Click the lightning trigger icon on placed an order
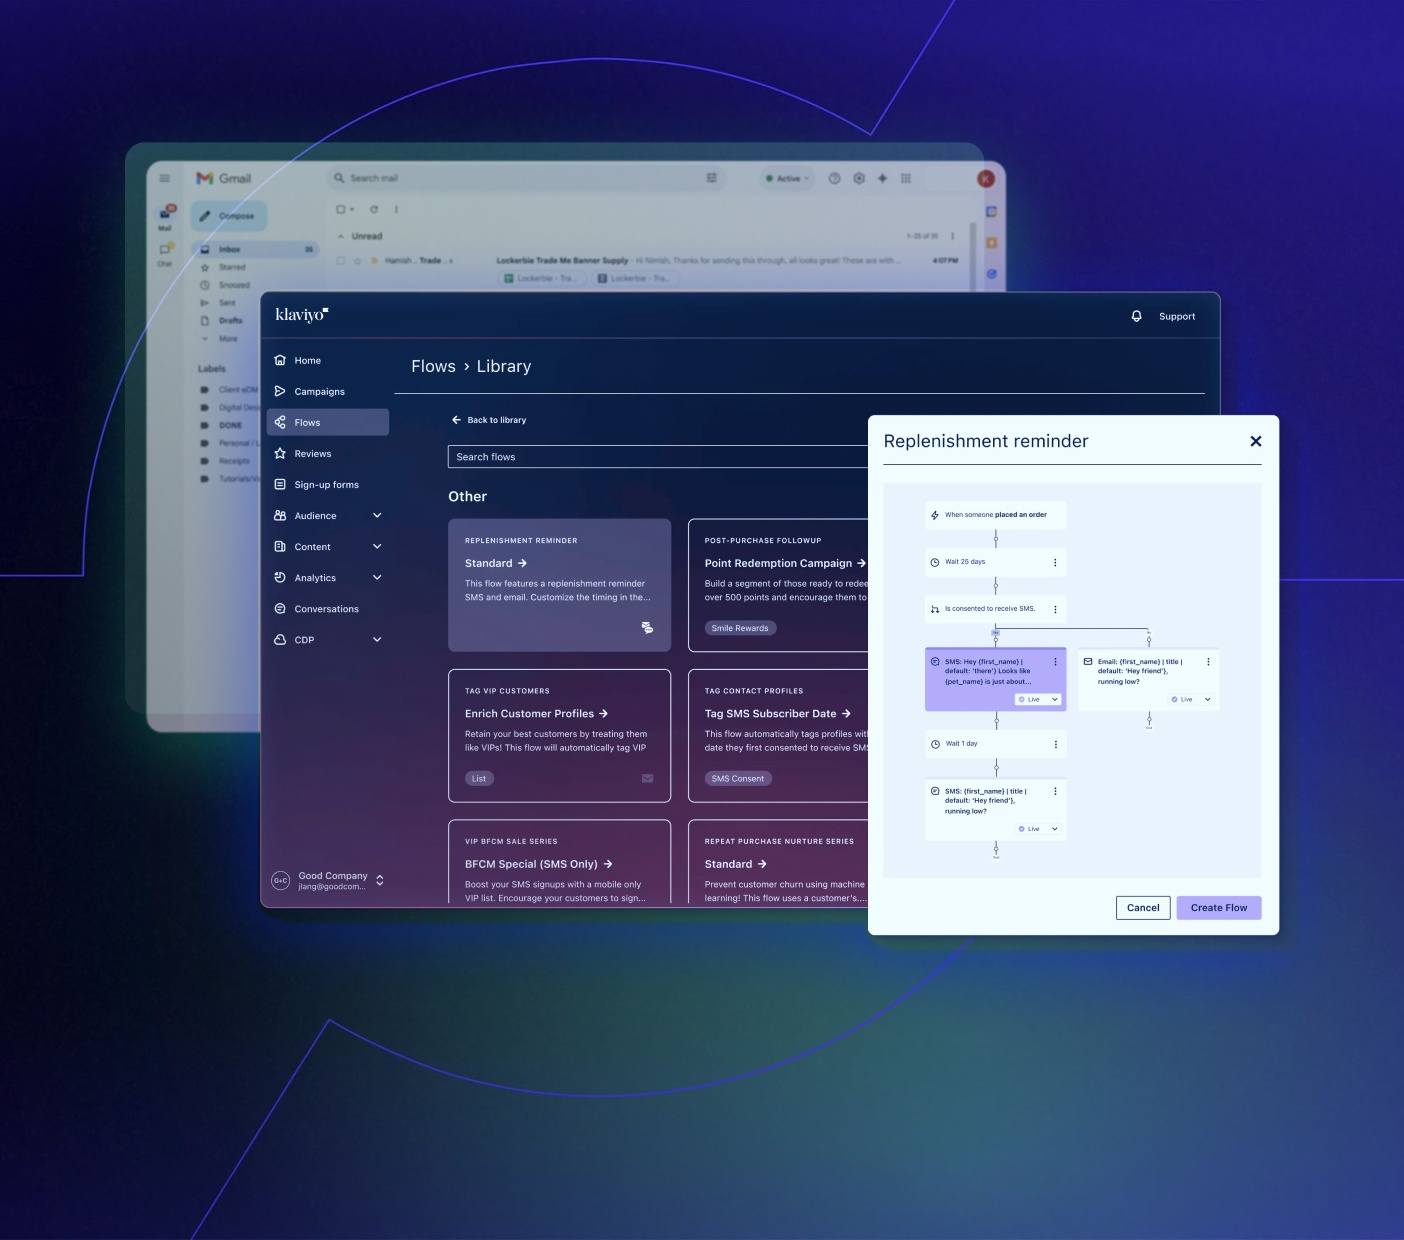Image resolution: width=1404 pixels, height=1240 pixels. (x=934, y=514)
